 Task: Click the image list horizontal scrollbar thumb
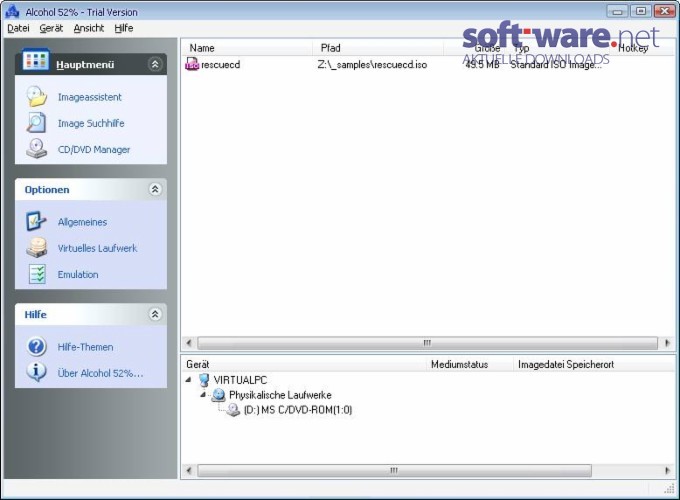pyautogui.click(x=427, y=343)
